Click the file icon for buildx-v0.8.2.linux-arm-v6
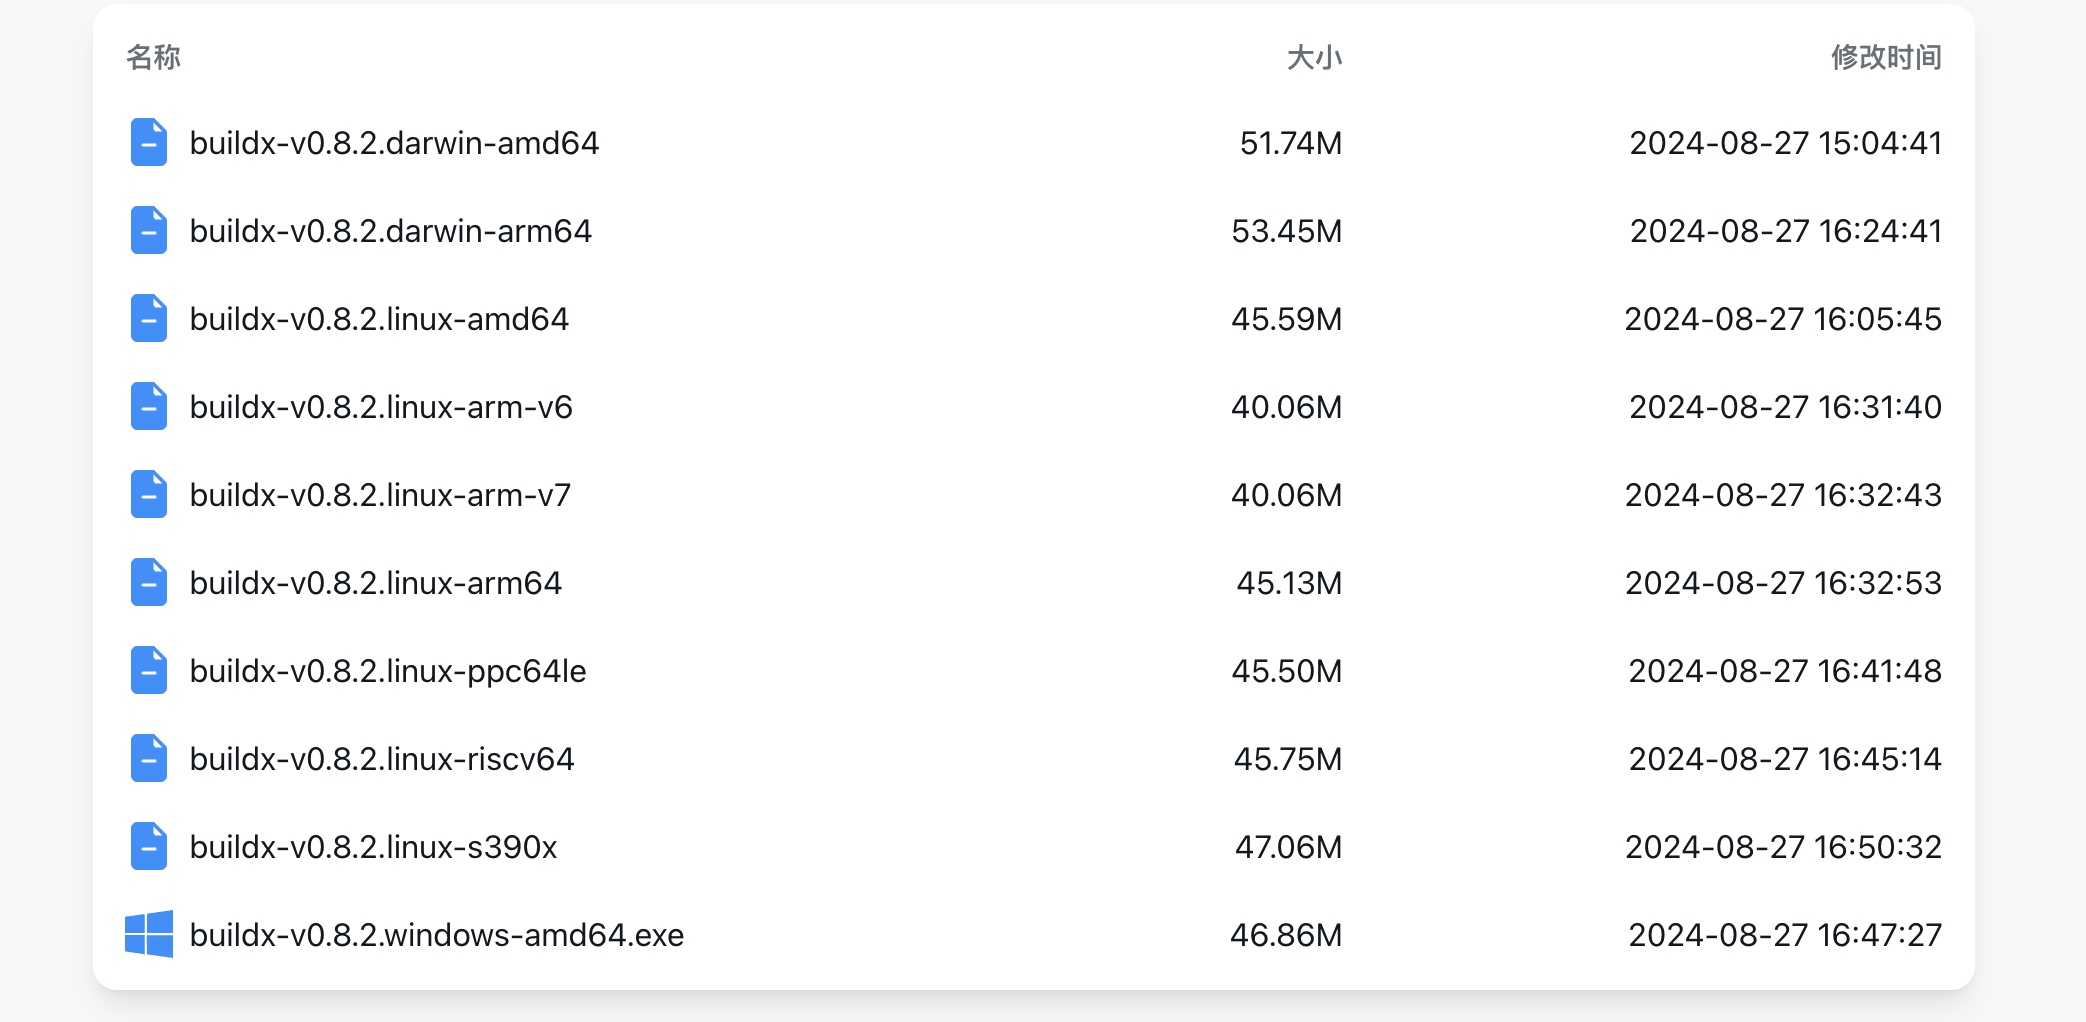This screenshot has width=2086, height=1022. (148, 407)
